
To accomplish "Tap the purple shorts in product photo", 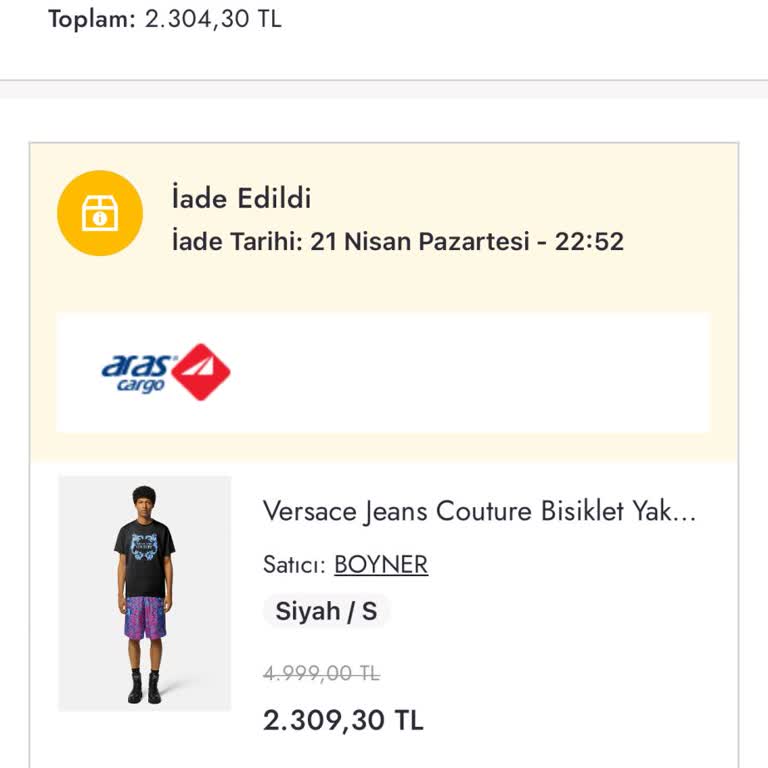I will pyautogui.click(x=145, y=617).
